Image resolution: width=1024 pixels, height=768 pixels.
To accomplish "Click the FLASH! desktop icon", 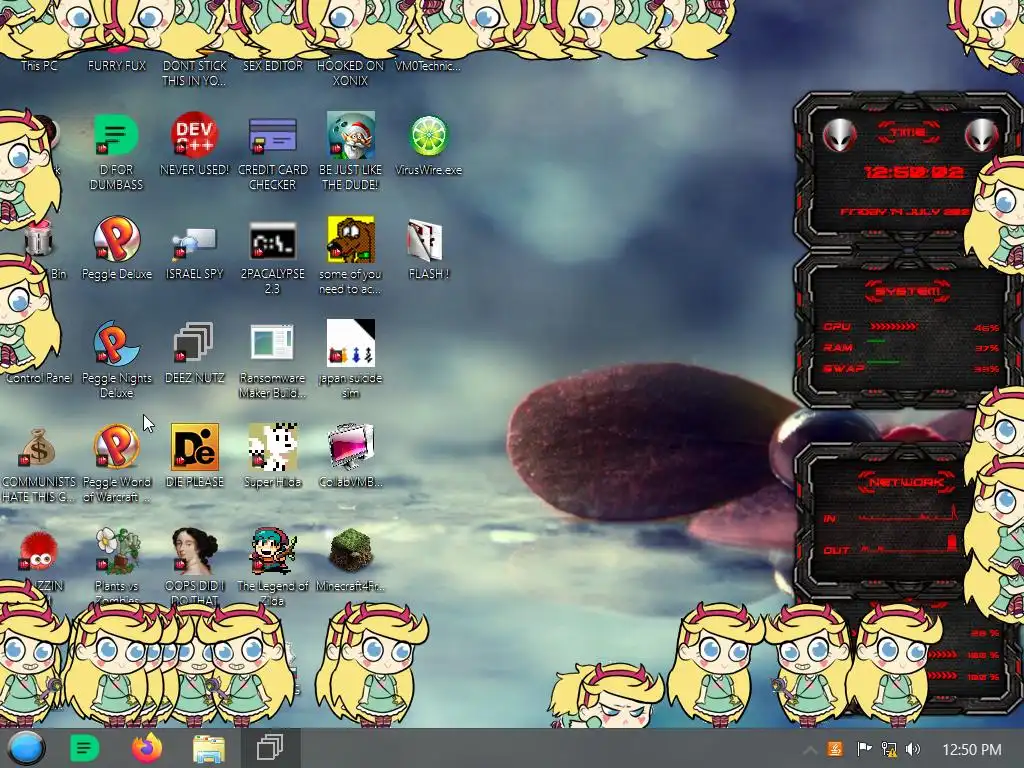I will pos(425,240).
